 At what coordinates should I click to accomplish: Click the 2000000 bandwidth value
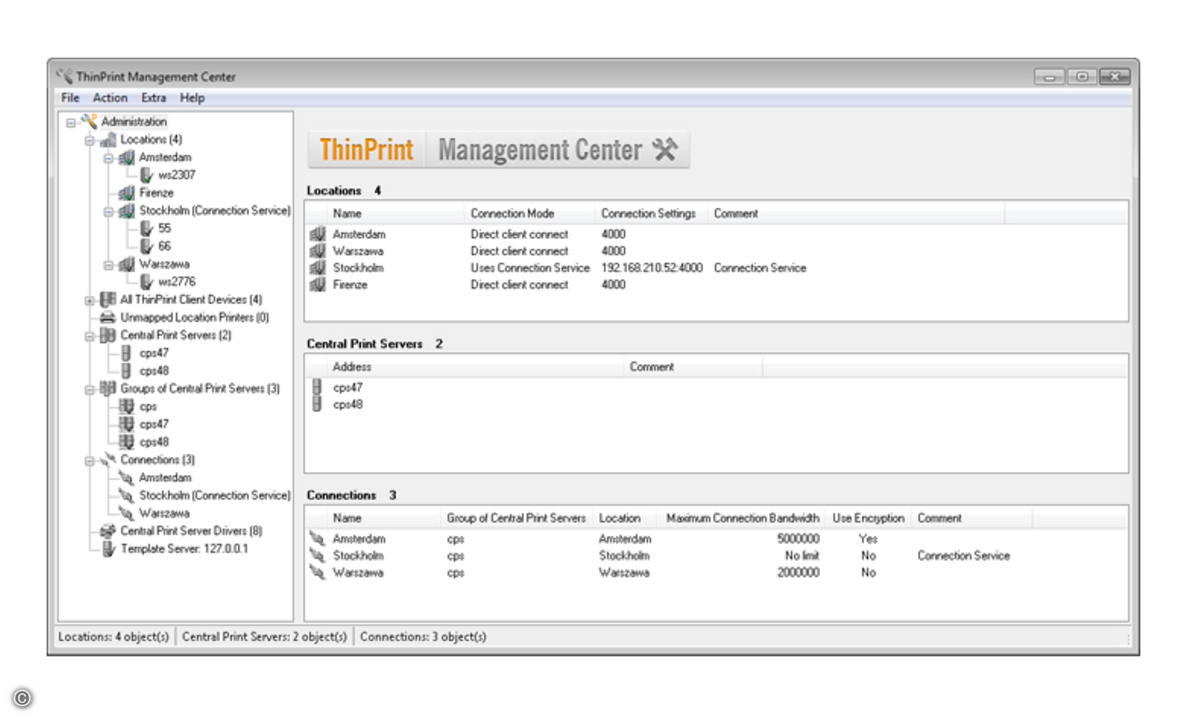pyautogui.click(x=797, y=573)
